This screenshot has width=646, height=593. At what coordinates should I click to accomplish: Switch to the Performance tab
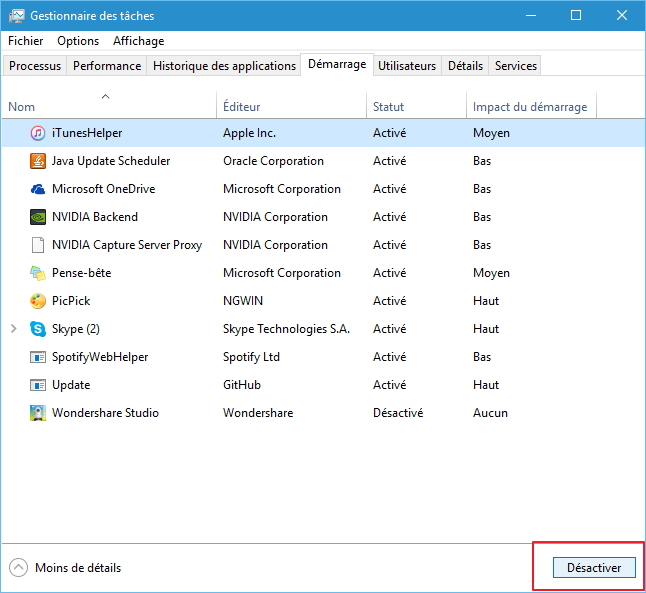107,66
